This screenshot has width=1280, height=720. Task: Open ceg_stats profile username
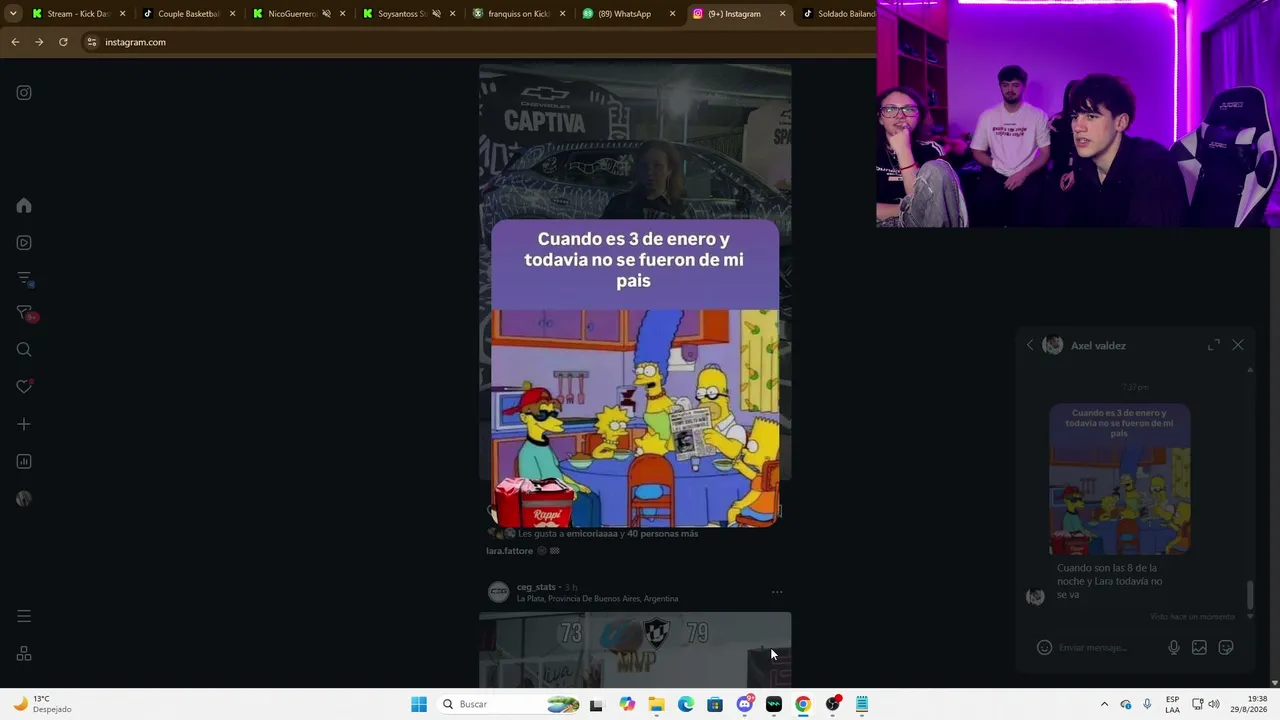tap(536, 587)
